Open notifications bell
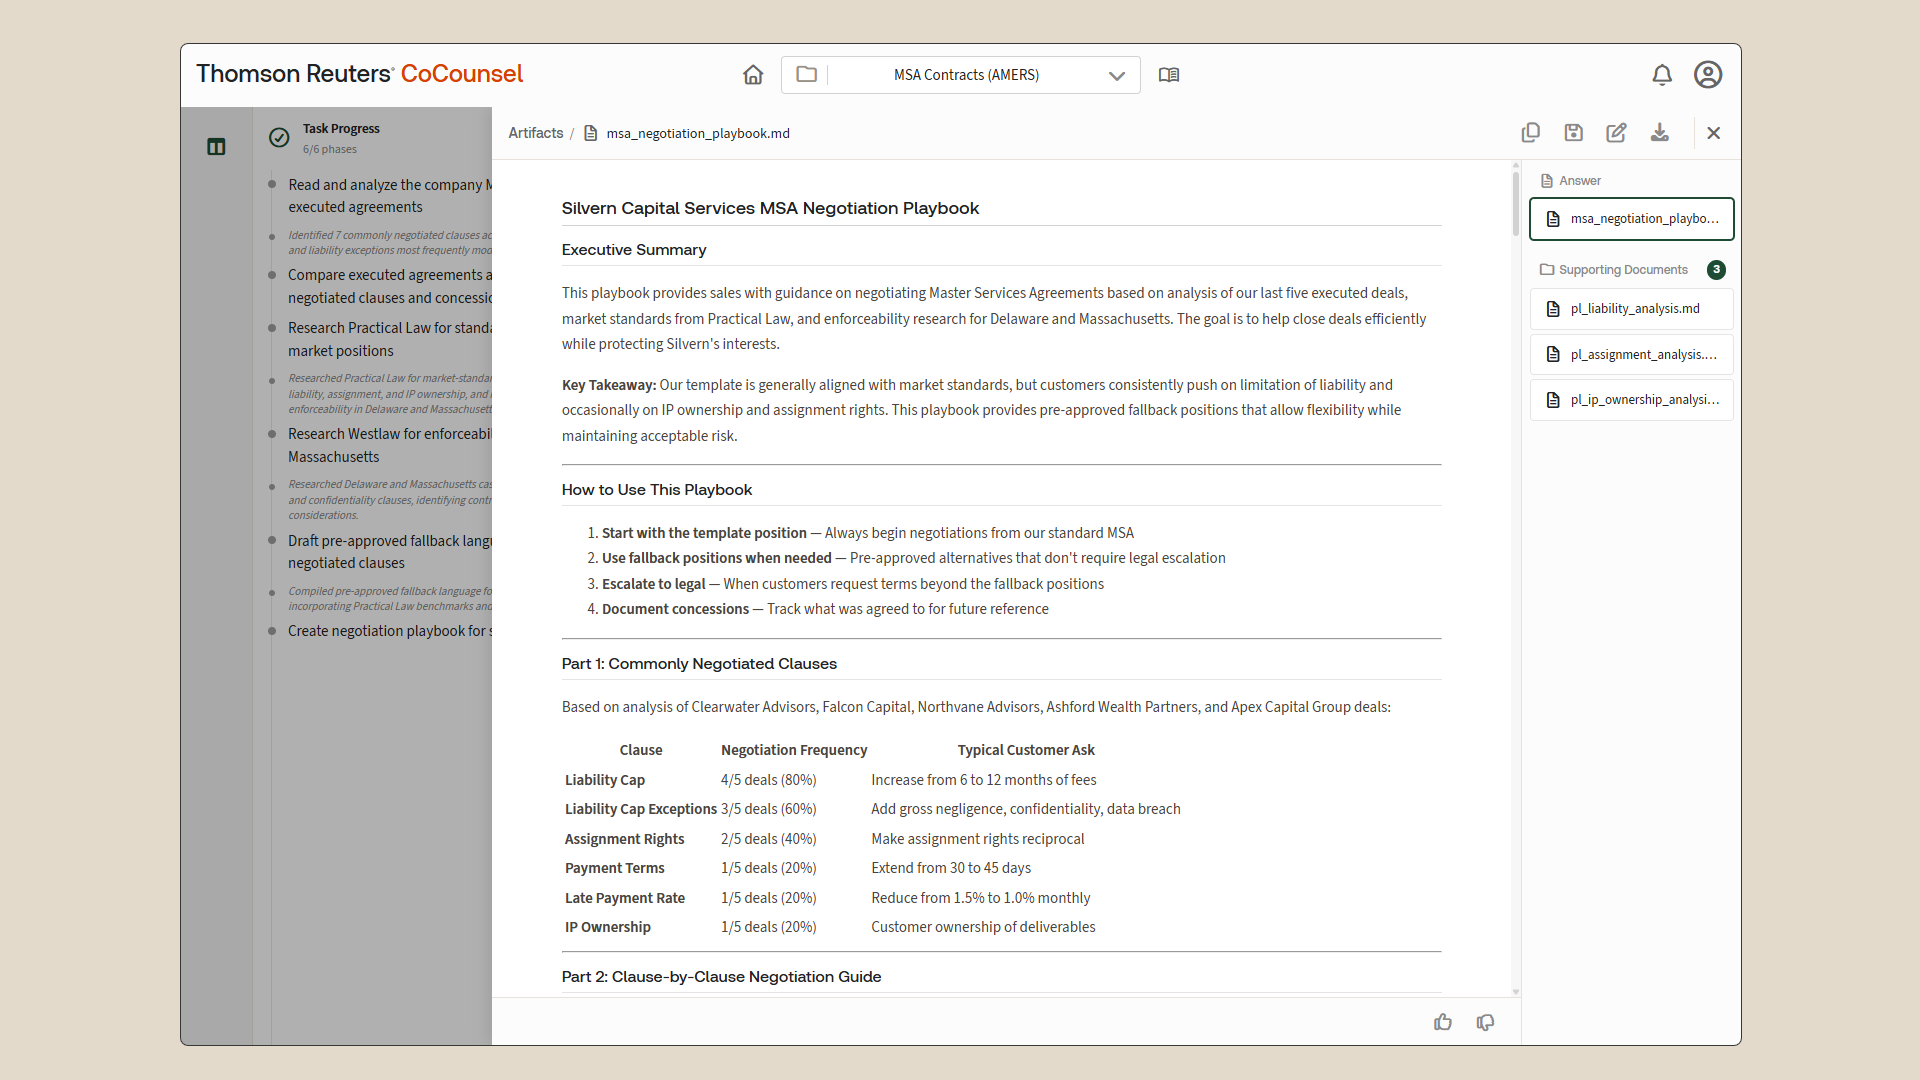The image size is (1920, 1080). pos(1661,75)
